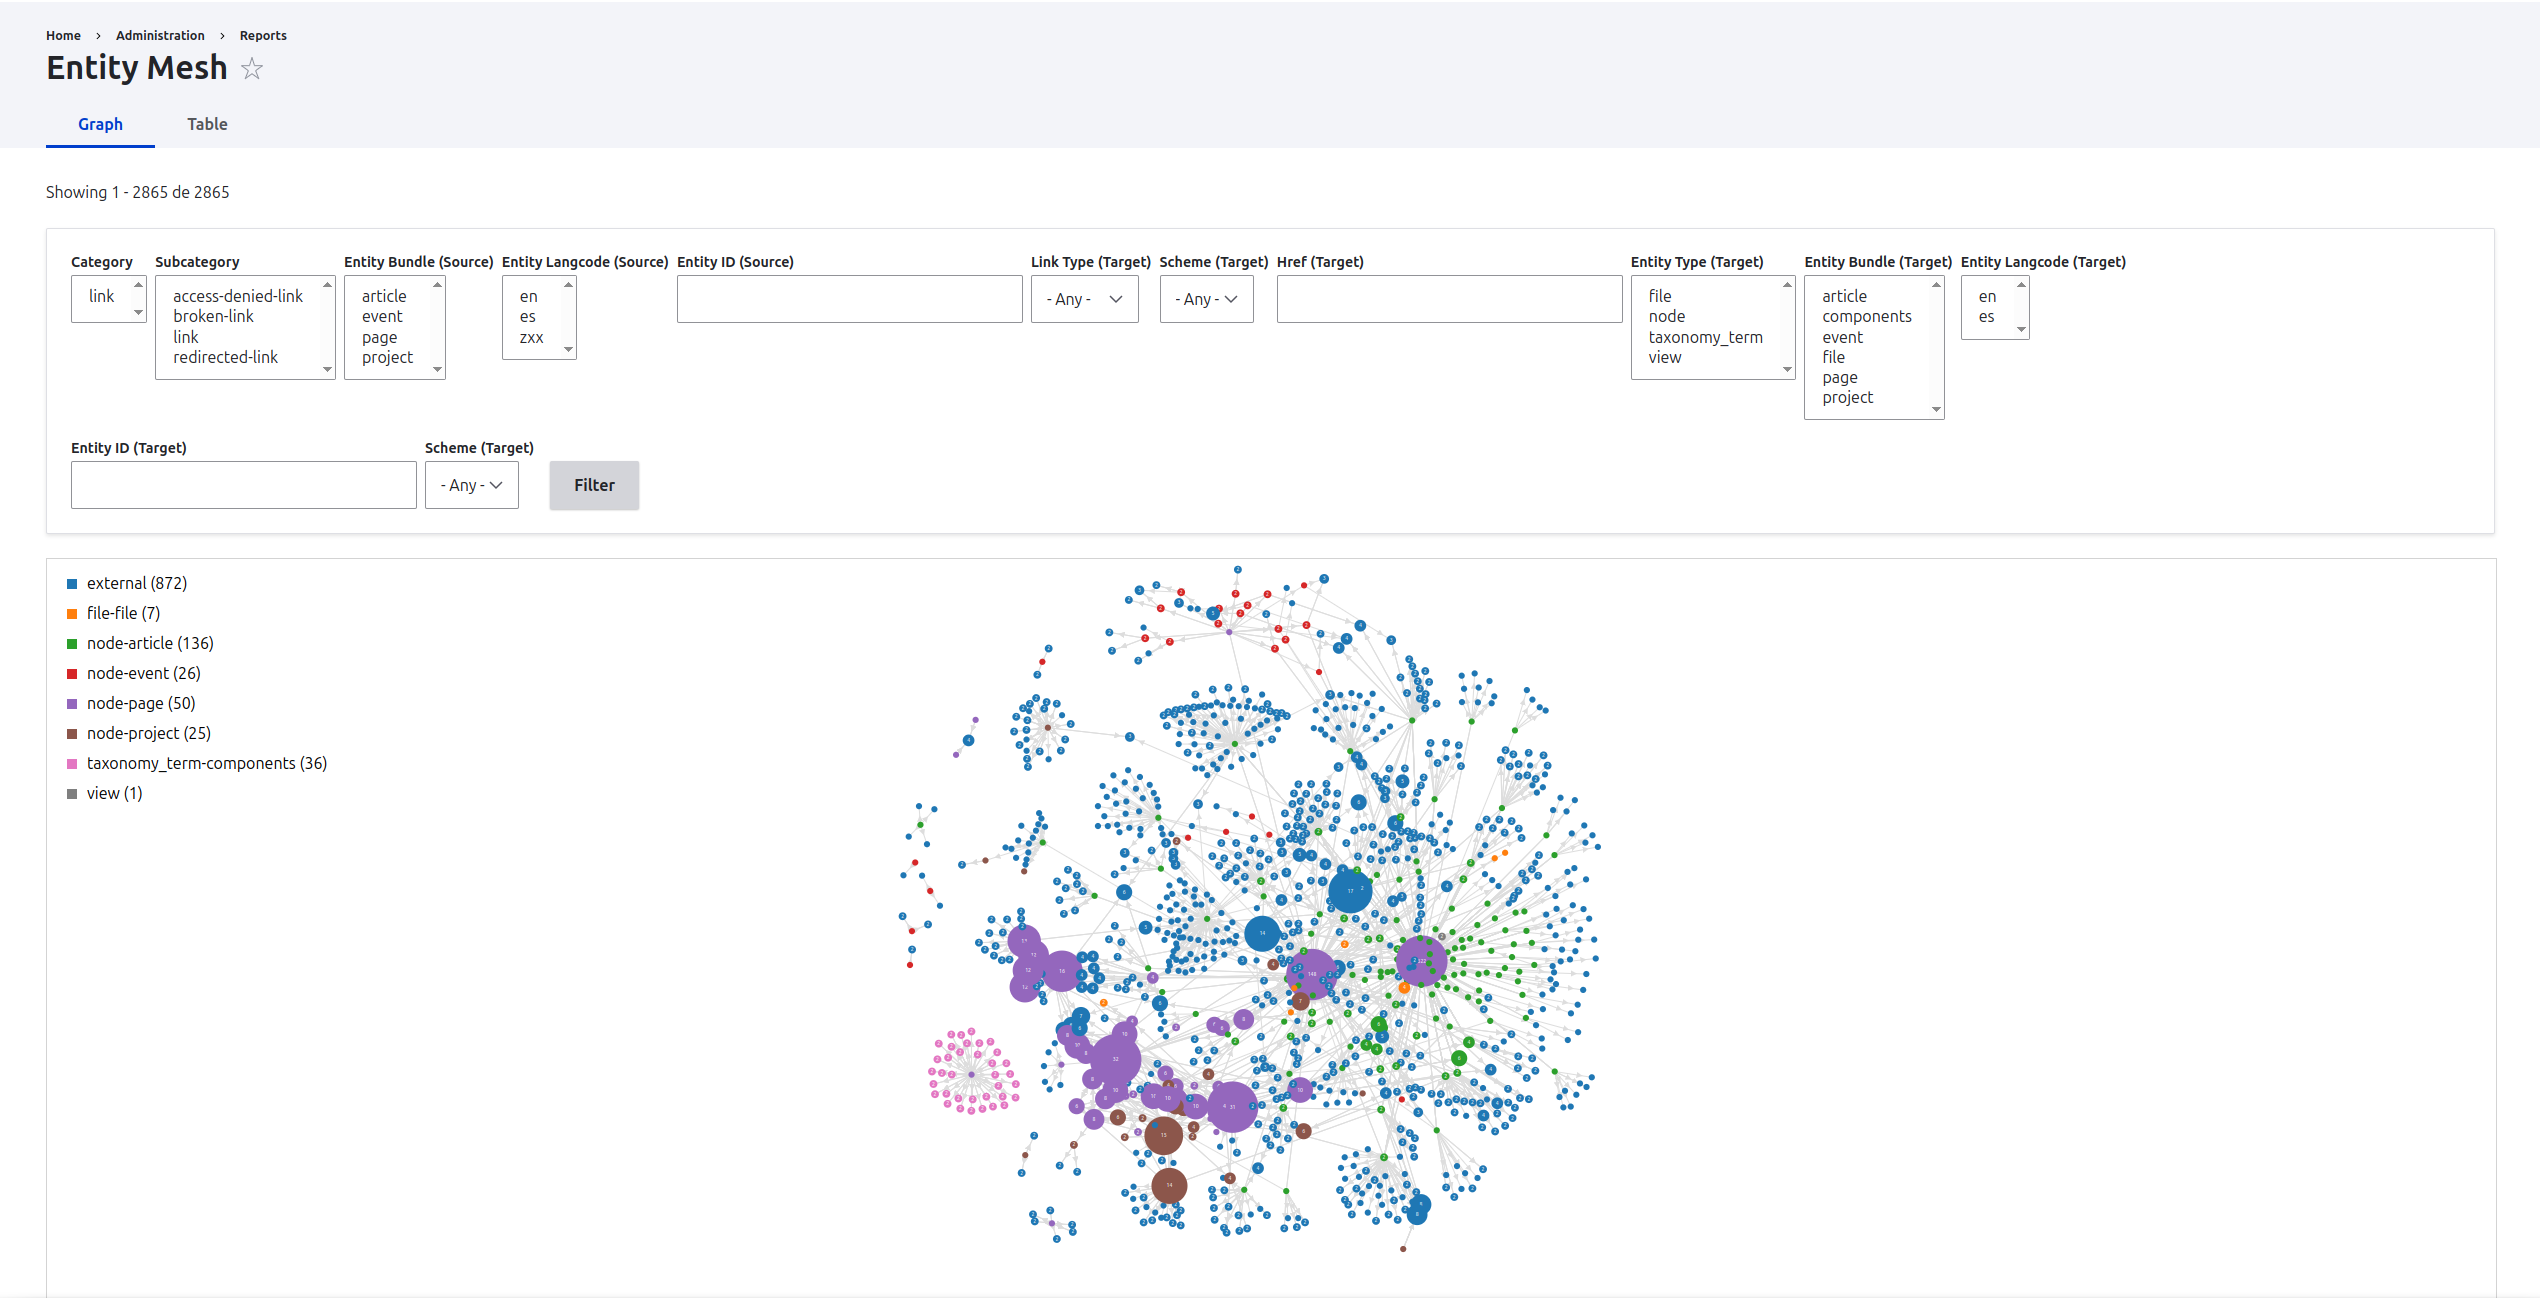Select es in Entity Langcode (Source)

[x=528, y=316]
